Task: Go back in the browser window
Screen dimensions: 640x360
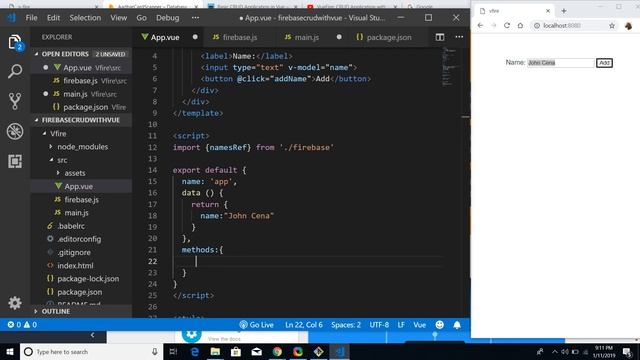Action: (x=480, y=25)
